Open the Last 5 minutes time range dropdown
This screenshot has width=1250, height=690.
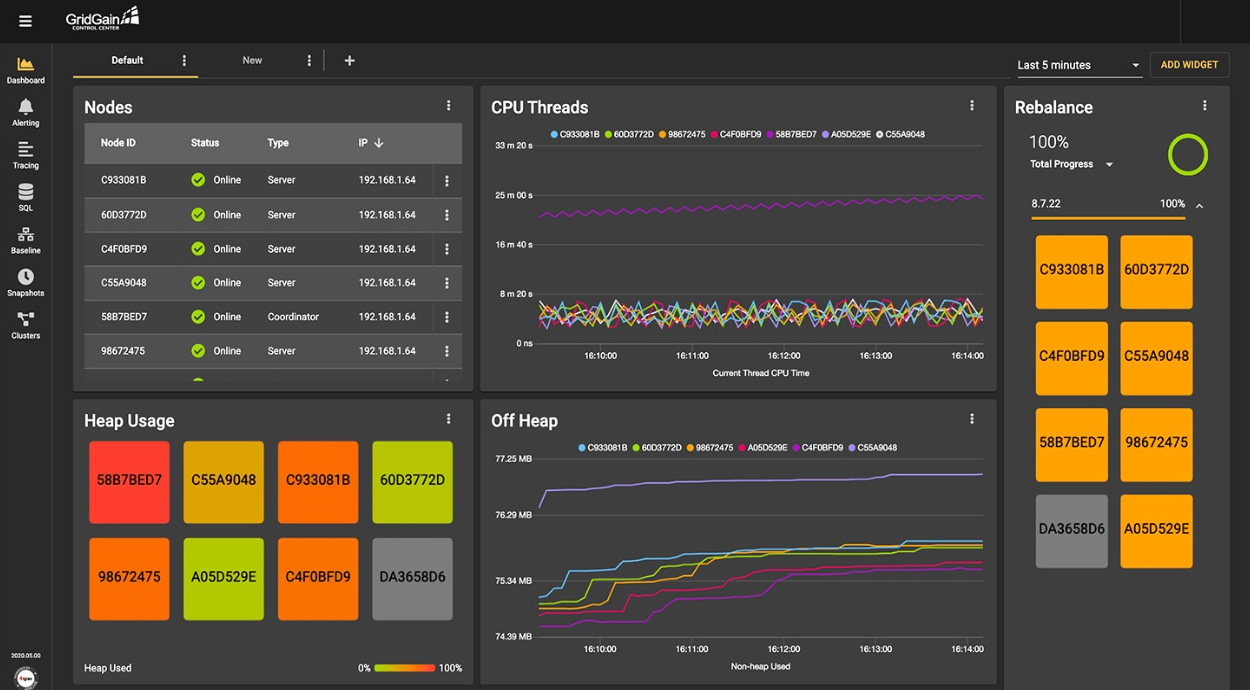coord(1079,65)
